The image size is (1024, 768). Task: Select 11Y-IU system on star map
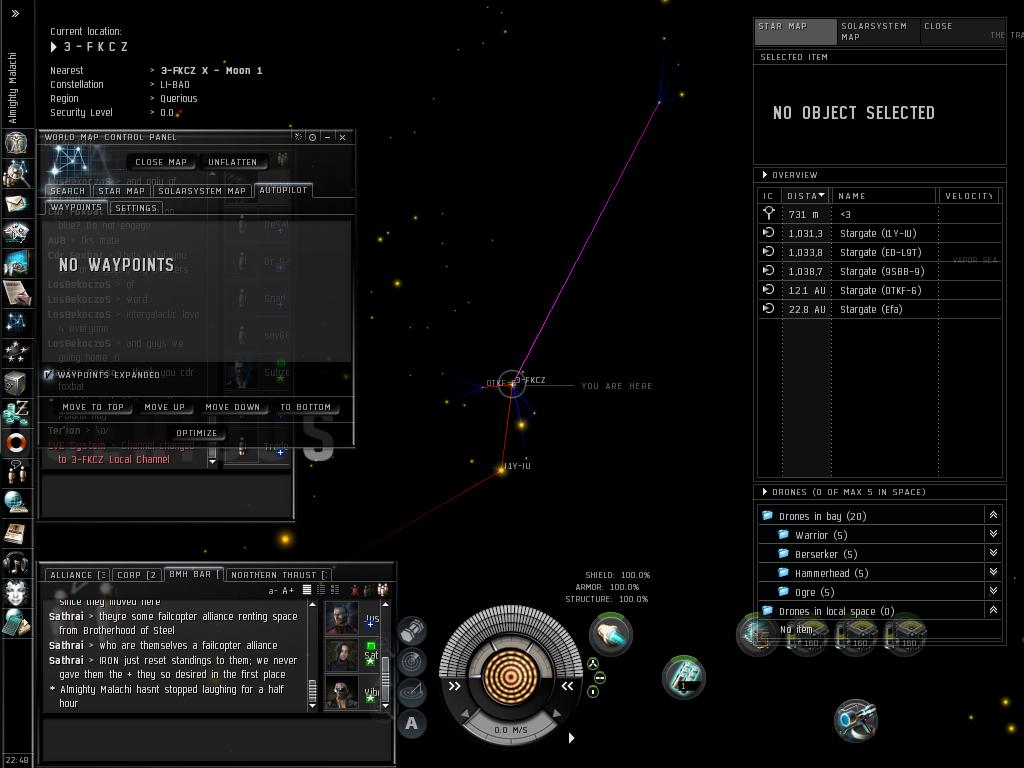[x=502, y=469]
